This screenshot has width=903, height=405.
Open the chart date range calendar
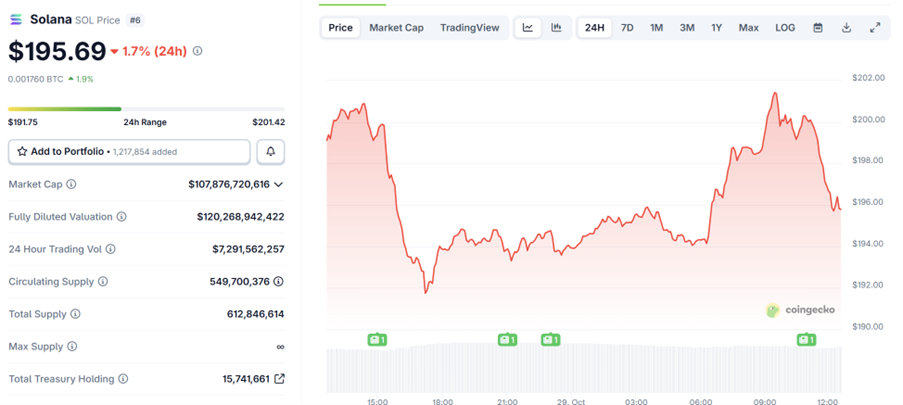coord(818,28)
